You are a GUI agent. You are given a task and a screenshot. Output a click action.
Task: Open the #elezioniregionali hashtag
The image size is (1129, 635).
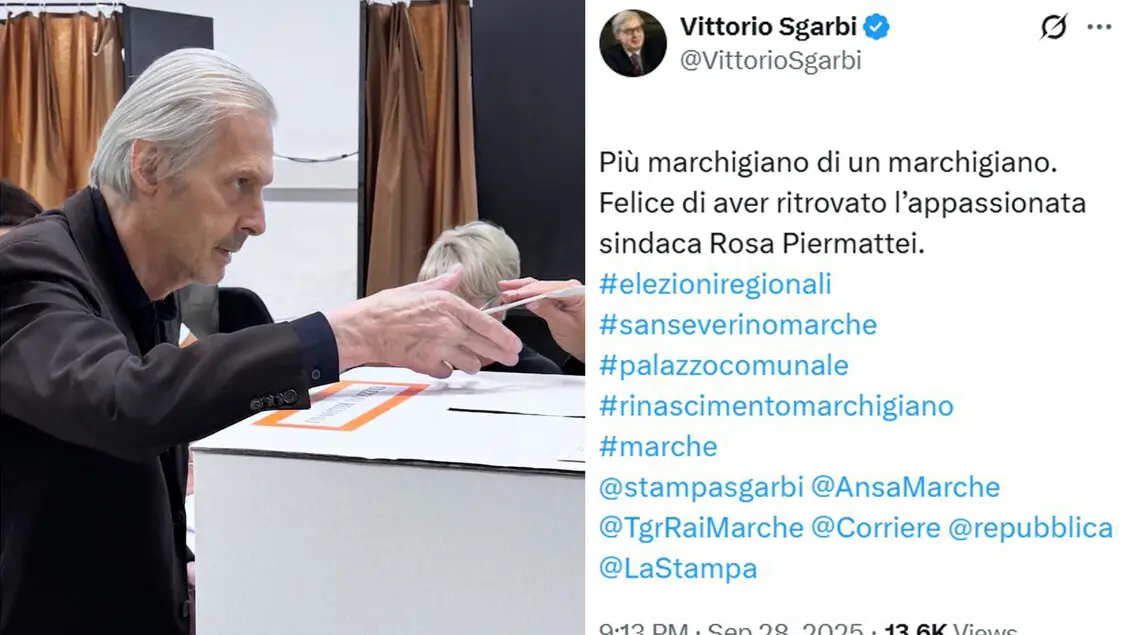pos(715,284)
